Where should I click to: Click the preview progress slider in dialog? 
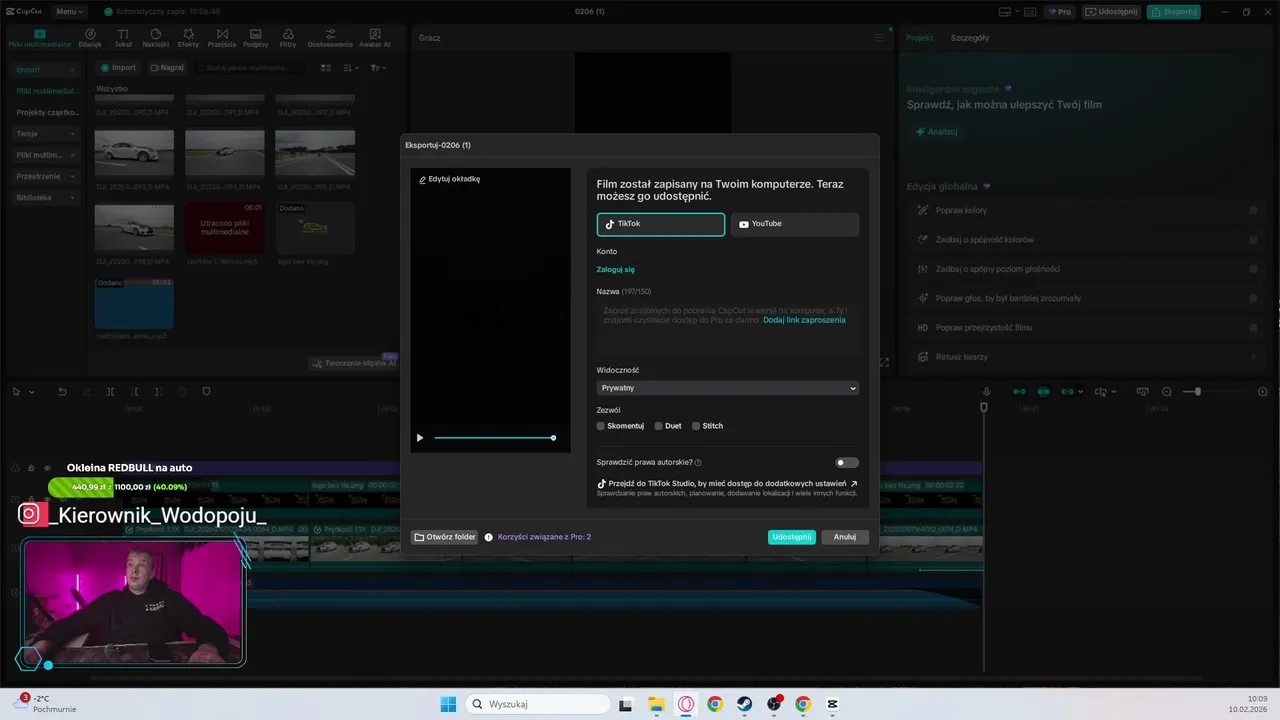click(494, 438)
